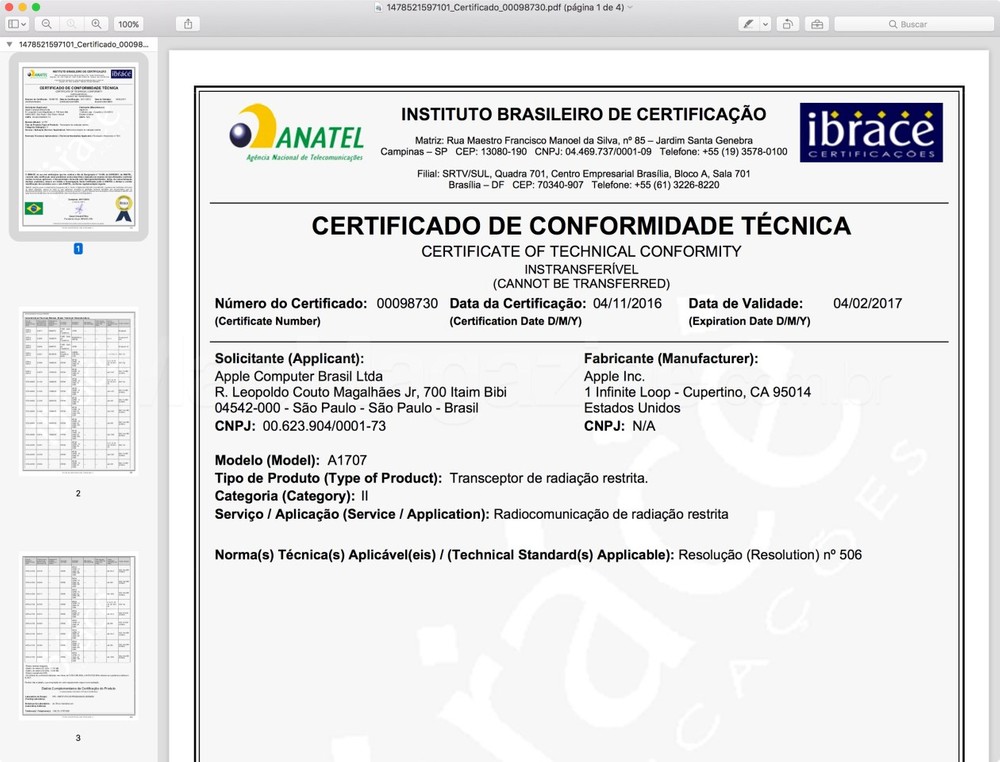Click the ibrace Certificações logo
The height and width of the screenshot is (762, 1000).
click(x=870, y=132)
